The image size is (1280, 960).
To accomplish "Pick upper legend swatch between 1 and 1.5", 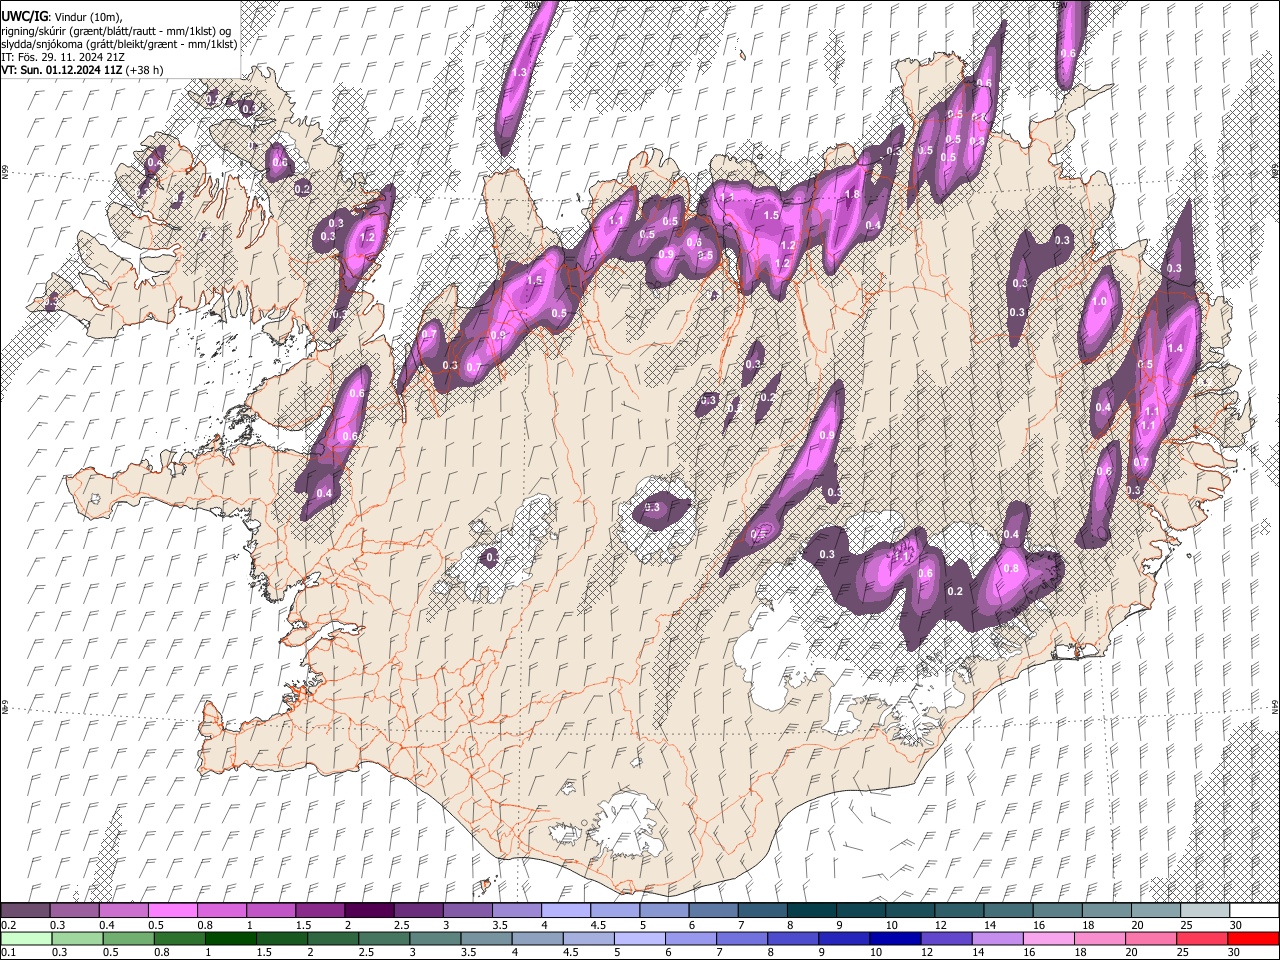I will (x=271, y=910).
